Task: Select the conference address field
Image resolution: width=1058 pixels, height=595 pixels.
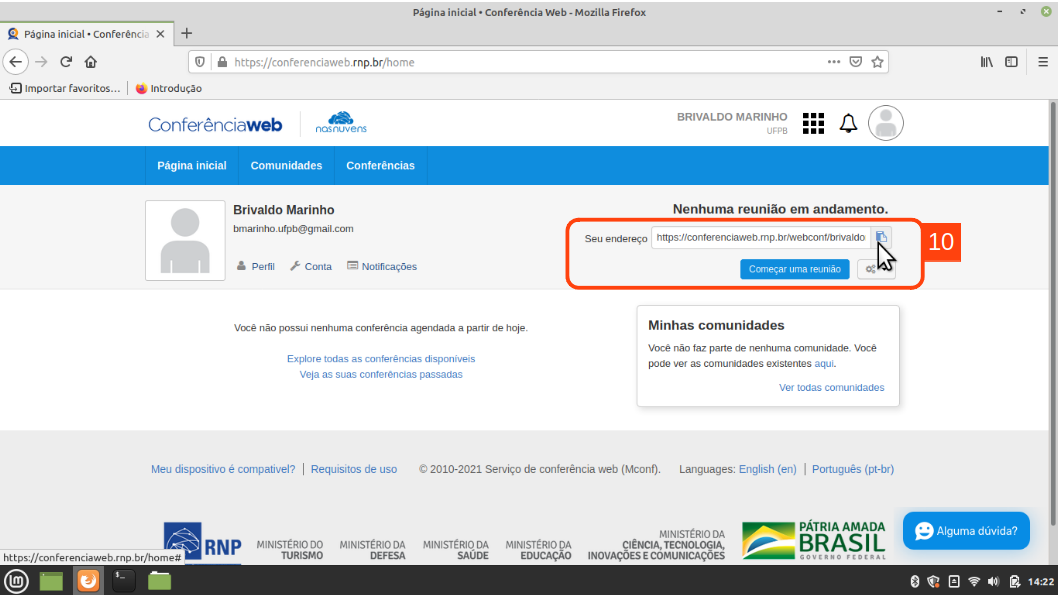Action: tap(760, 238)
